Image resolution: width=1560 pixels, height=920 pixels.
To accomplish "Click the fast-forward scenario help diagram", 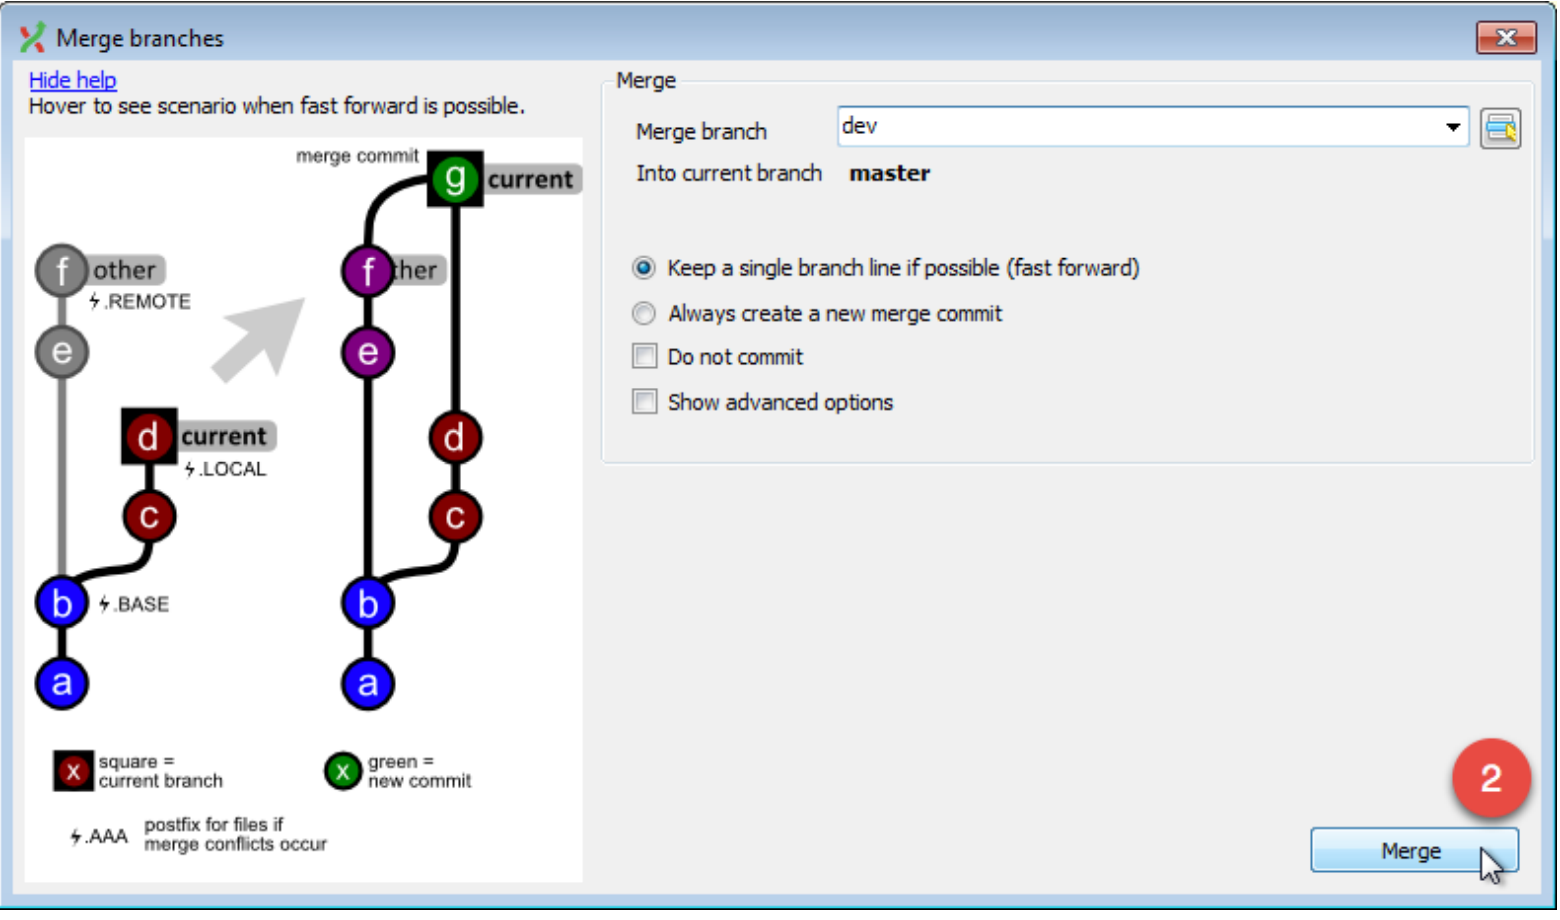I will [x=303, y=510].
